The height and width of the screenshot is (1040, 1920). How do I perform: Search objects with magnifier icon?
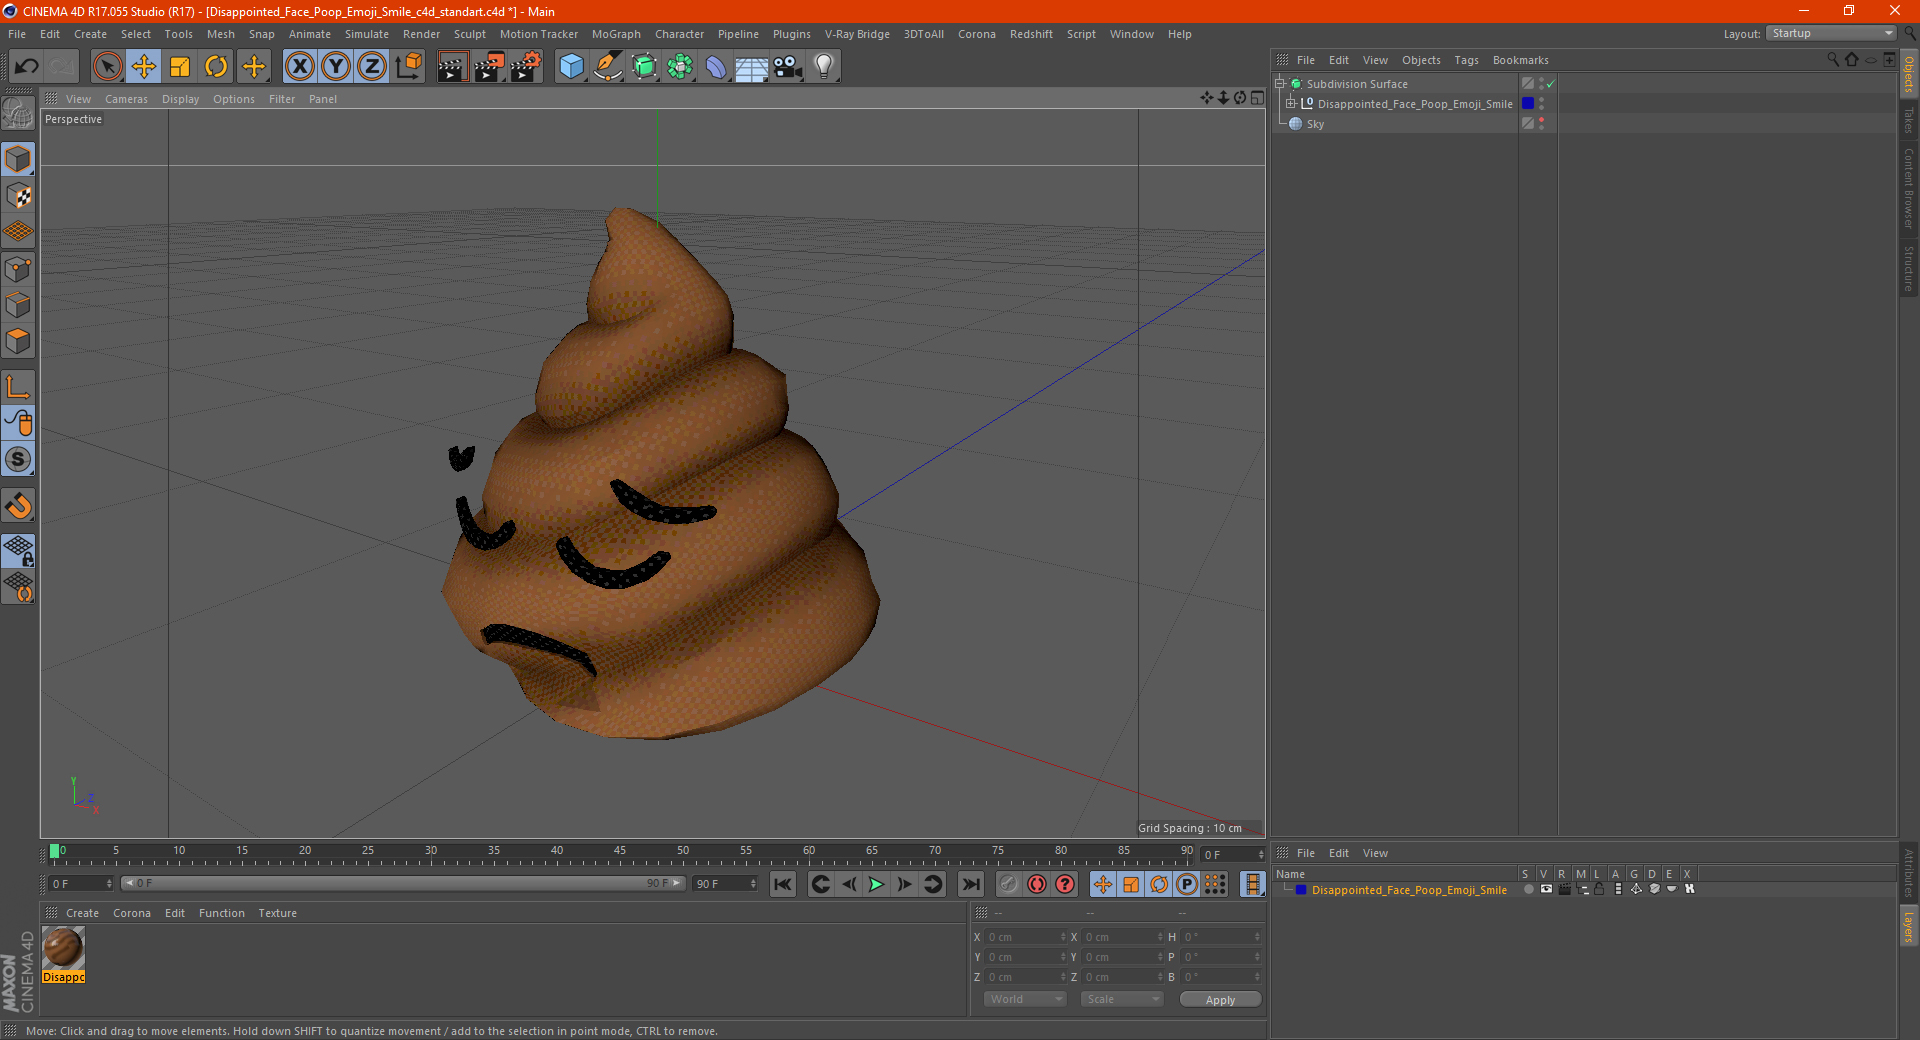(x=1833, y=60)
